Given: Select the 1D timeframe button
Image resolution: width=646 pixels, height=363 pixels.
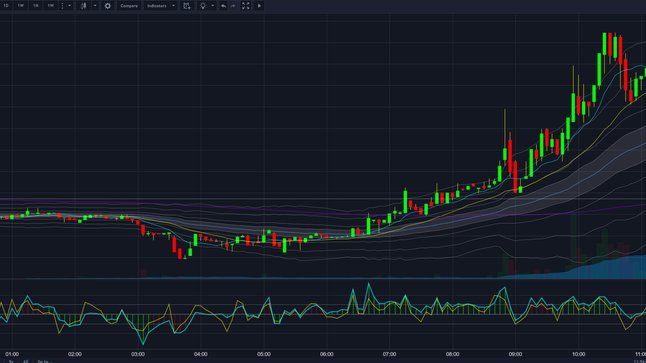Looking at the screenshot, I should coord(6,6).
